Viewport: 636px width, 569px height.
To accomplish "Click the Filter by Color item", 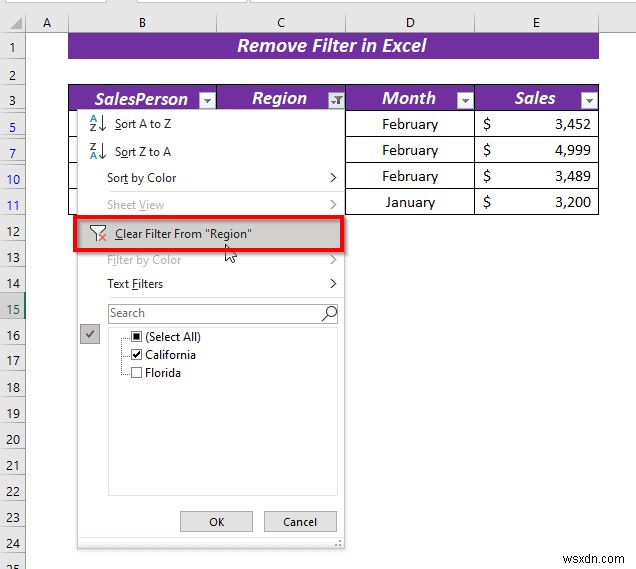I will (211, 260).
